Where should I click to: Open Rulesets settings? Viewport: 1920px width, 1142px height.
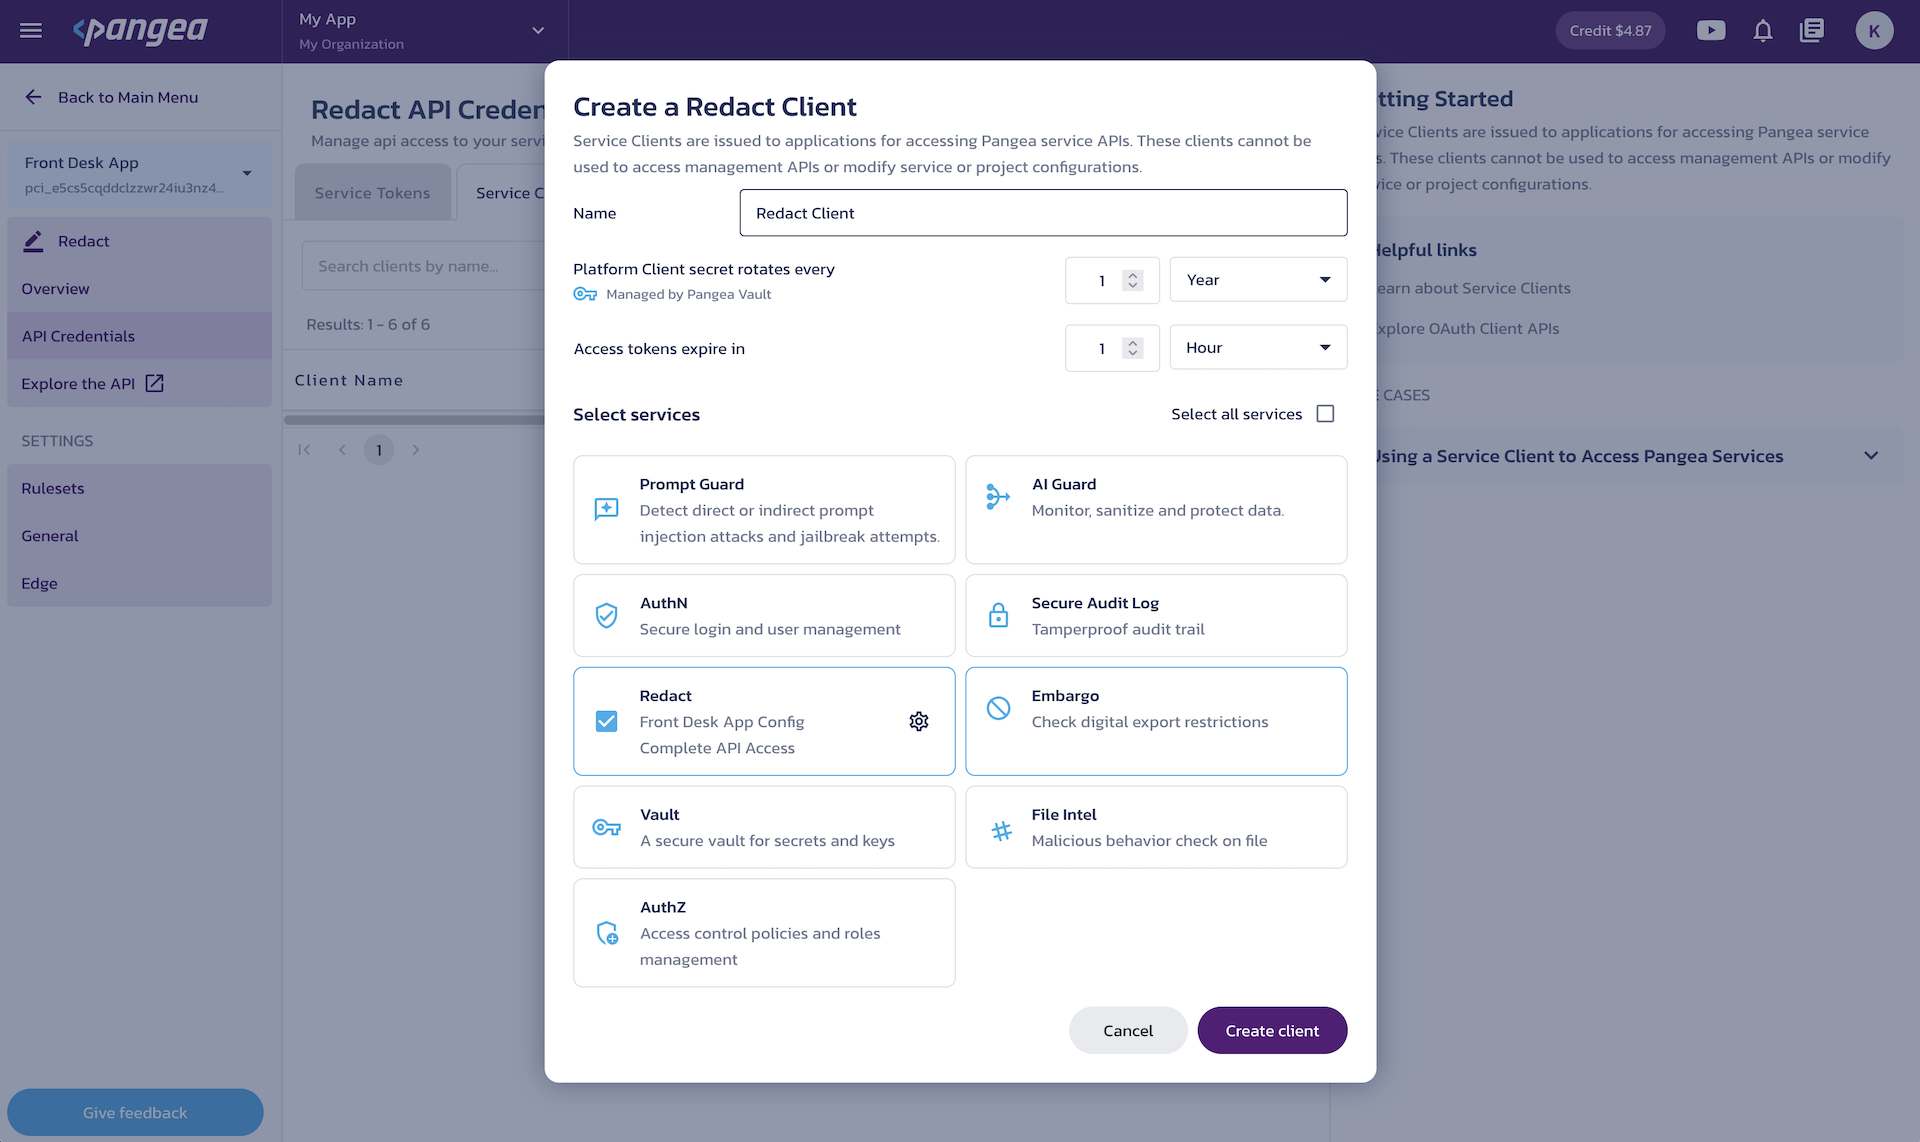click(139, 488)
